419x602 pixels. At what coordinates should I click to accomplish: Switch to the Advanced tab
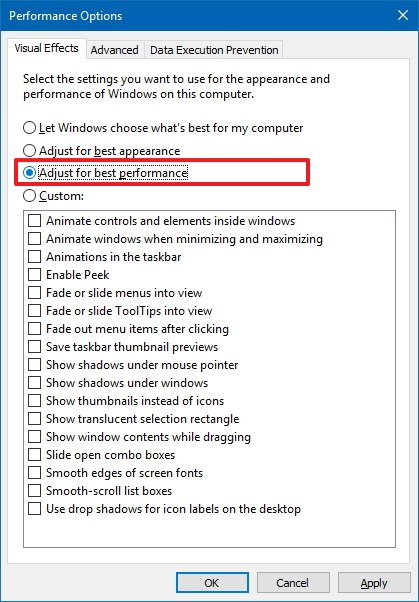coord(114,50)
